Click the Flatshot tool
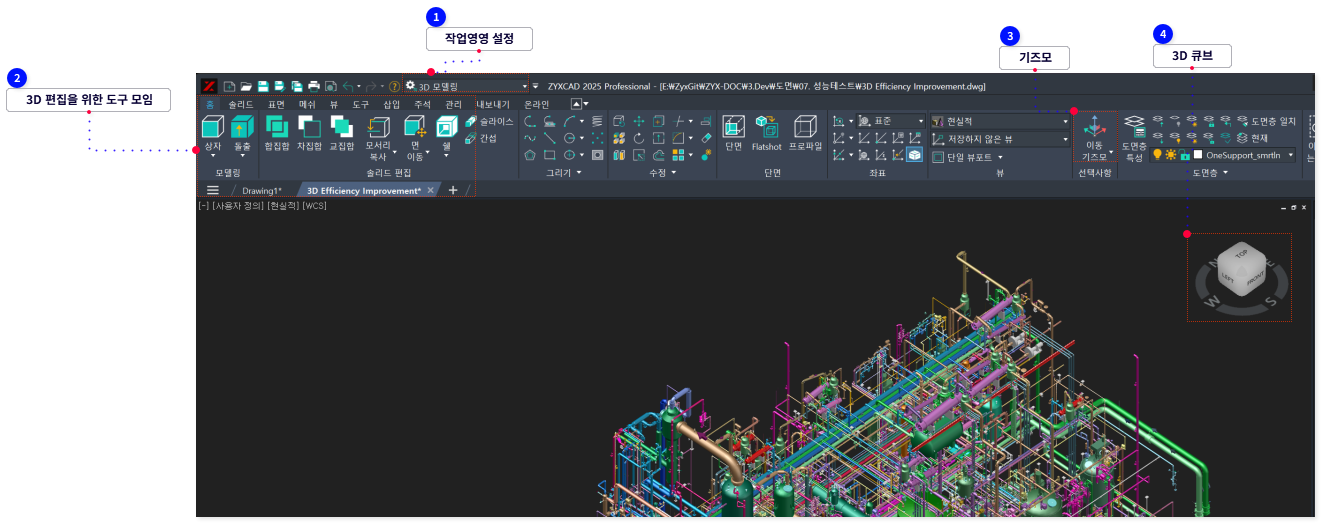The image size is (1324, 526). pos(767,133)
